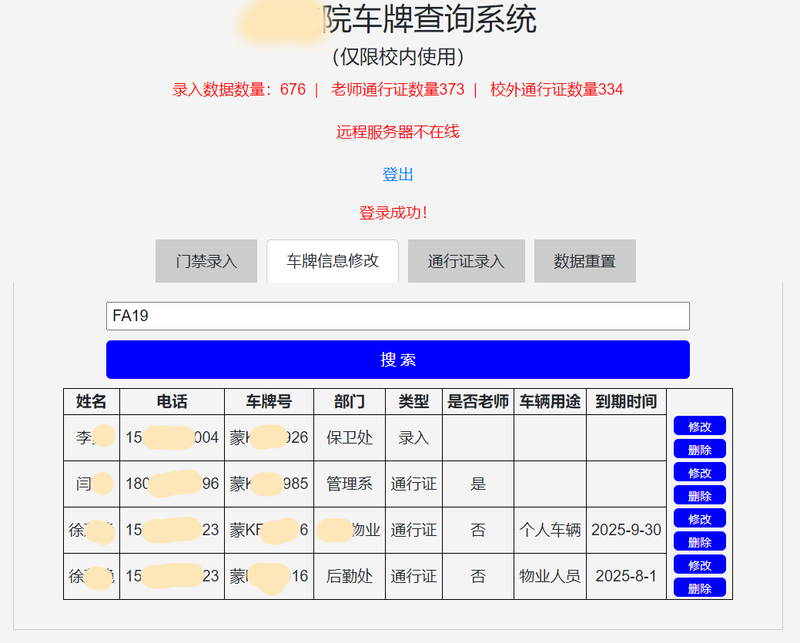Viewport: 800px width, 643px height.
Task: Click the 电话 column header
Action: click(x=172, y=402)
